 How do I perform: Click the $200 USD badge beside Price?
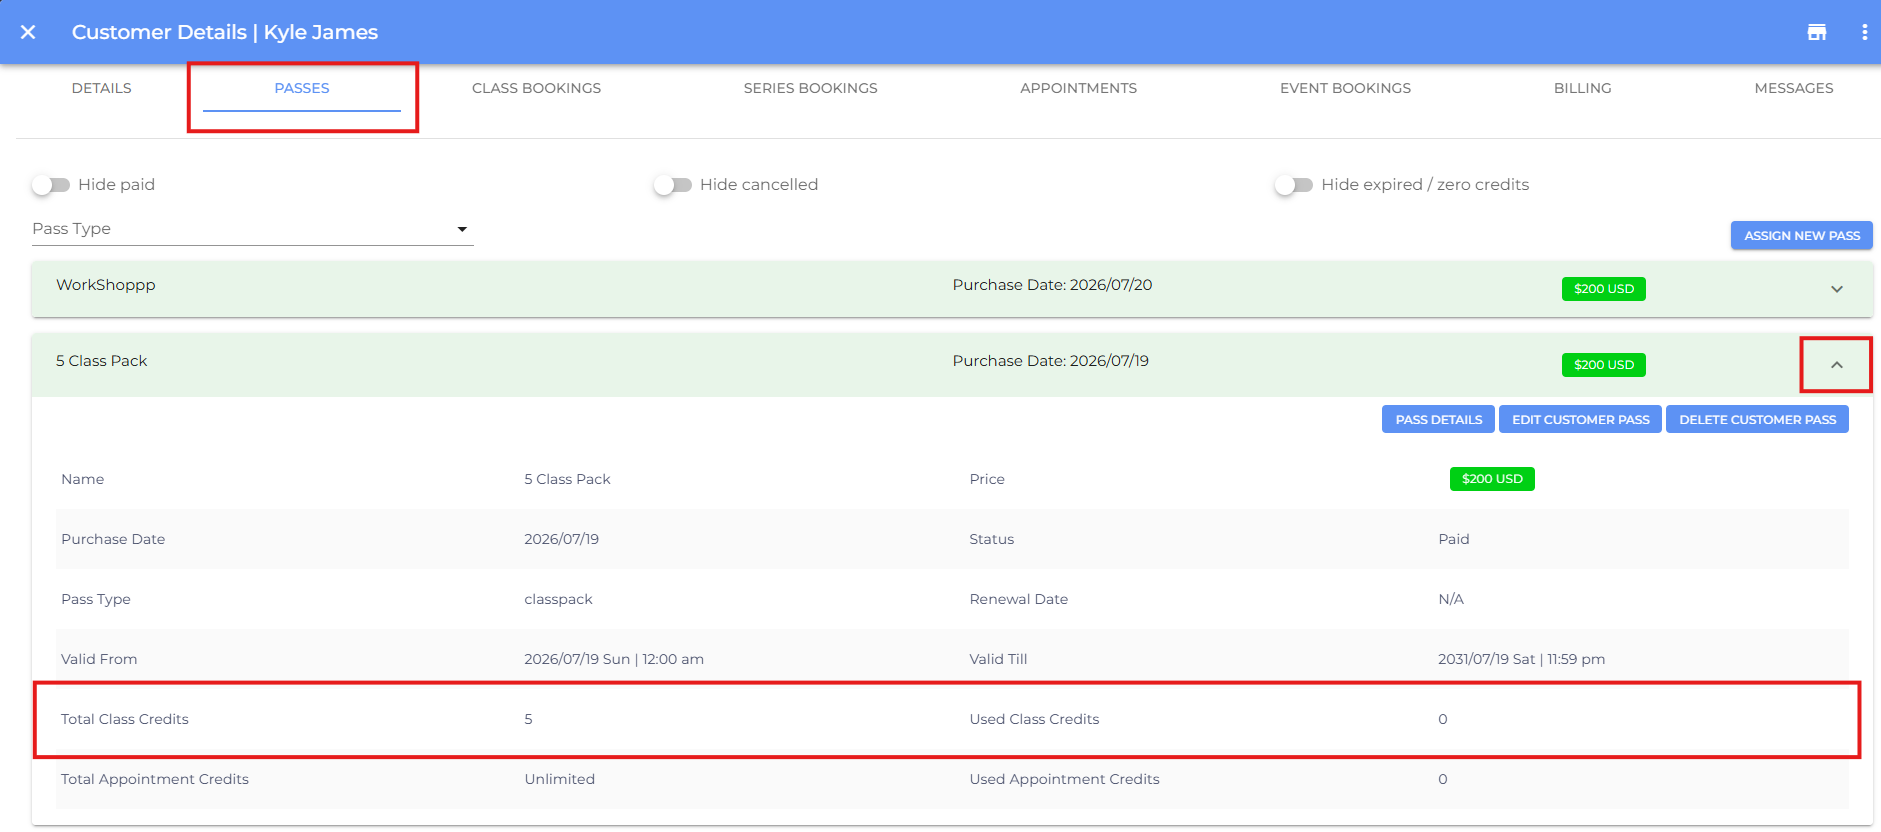pyautogui.click(x=1492, y=479)
